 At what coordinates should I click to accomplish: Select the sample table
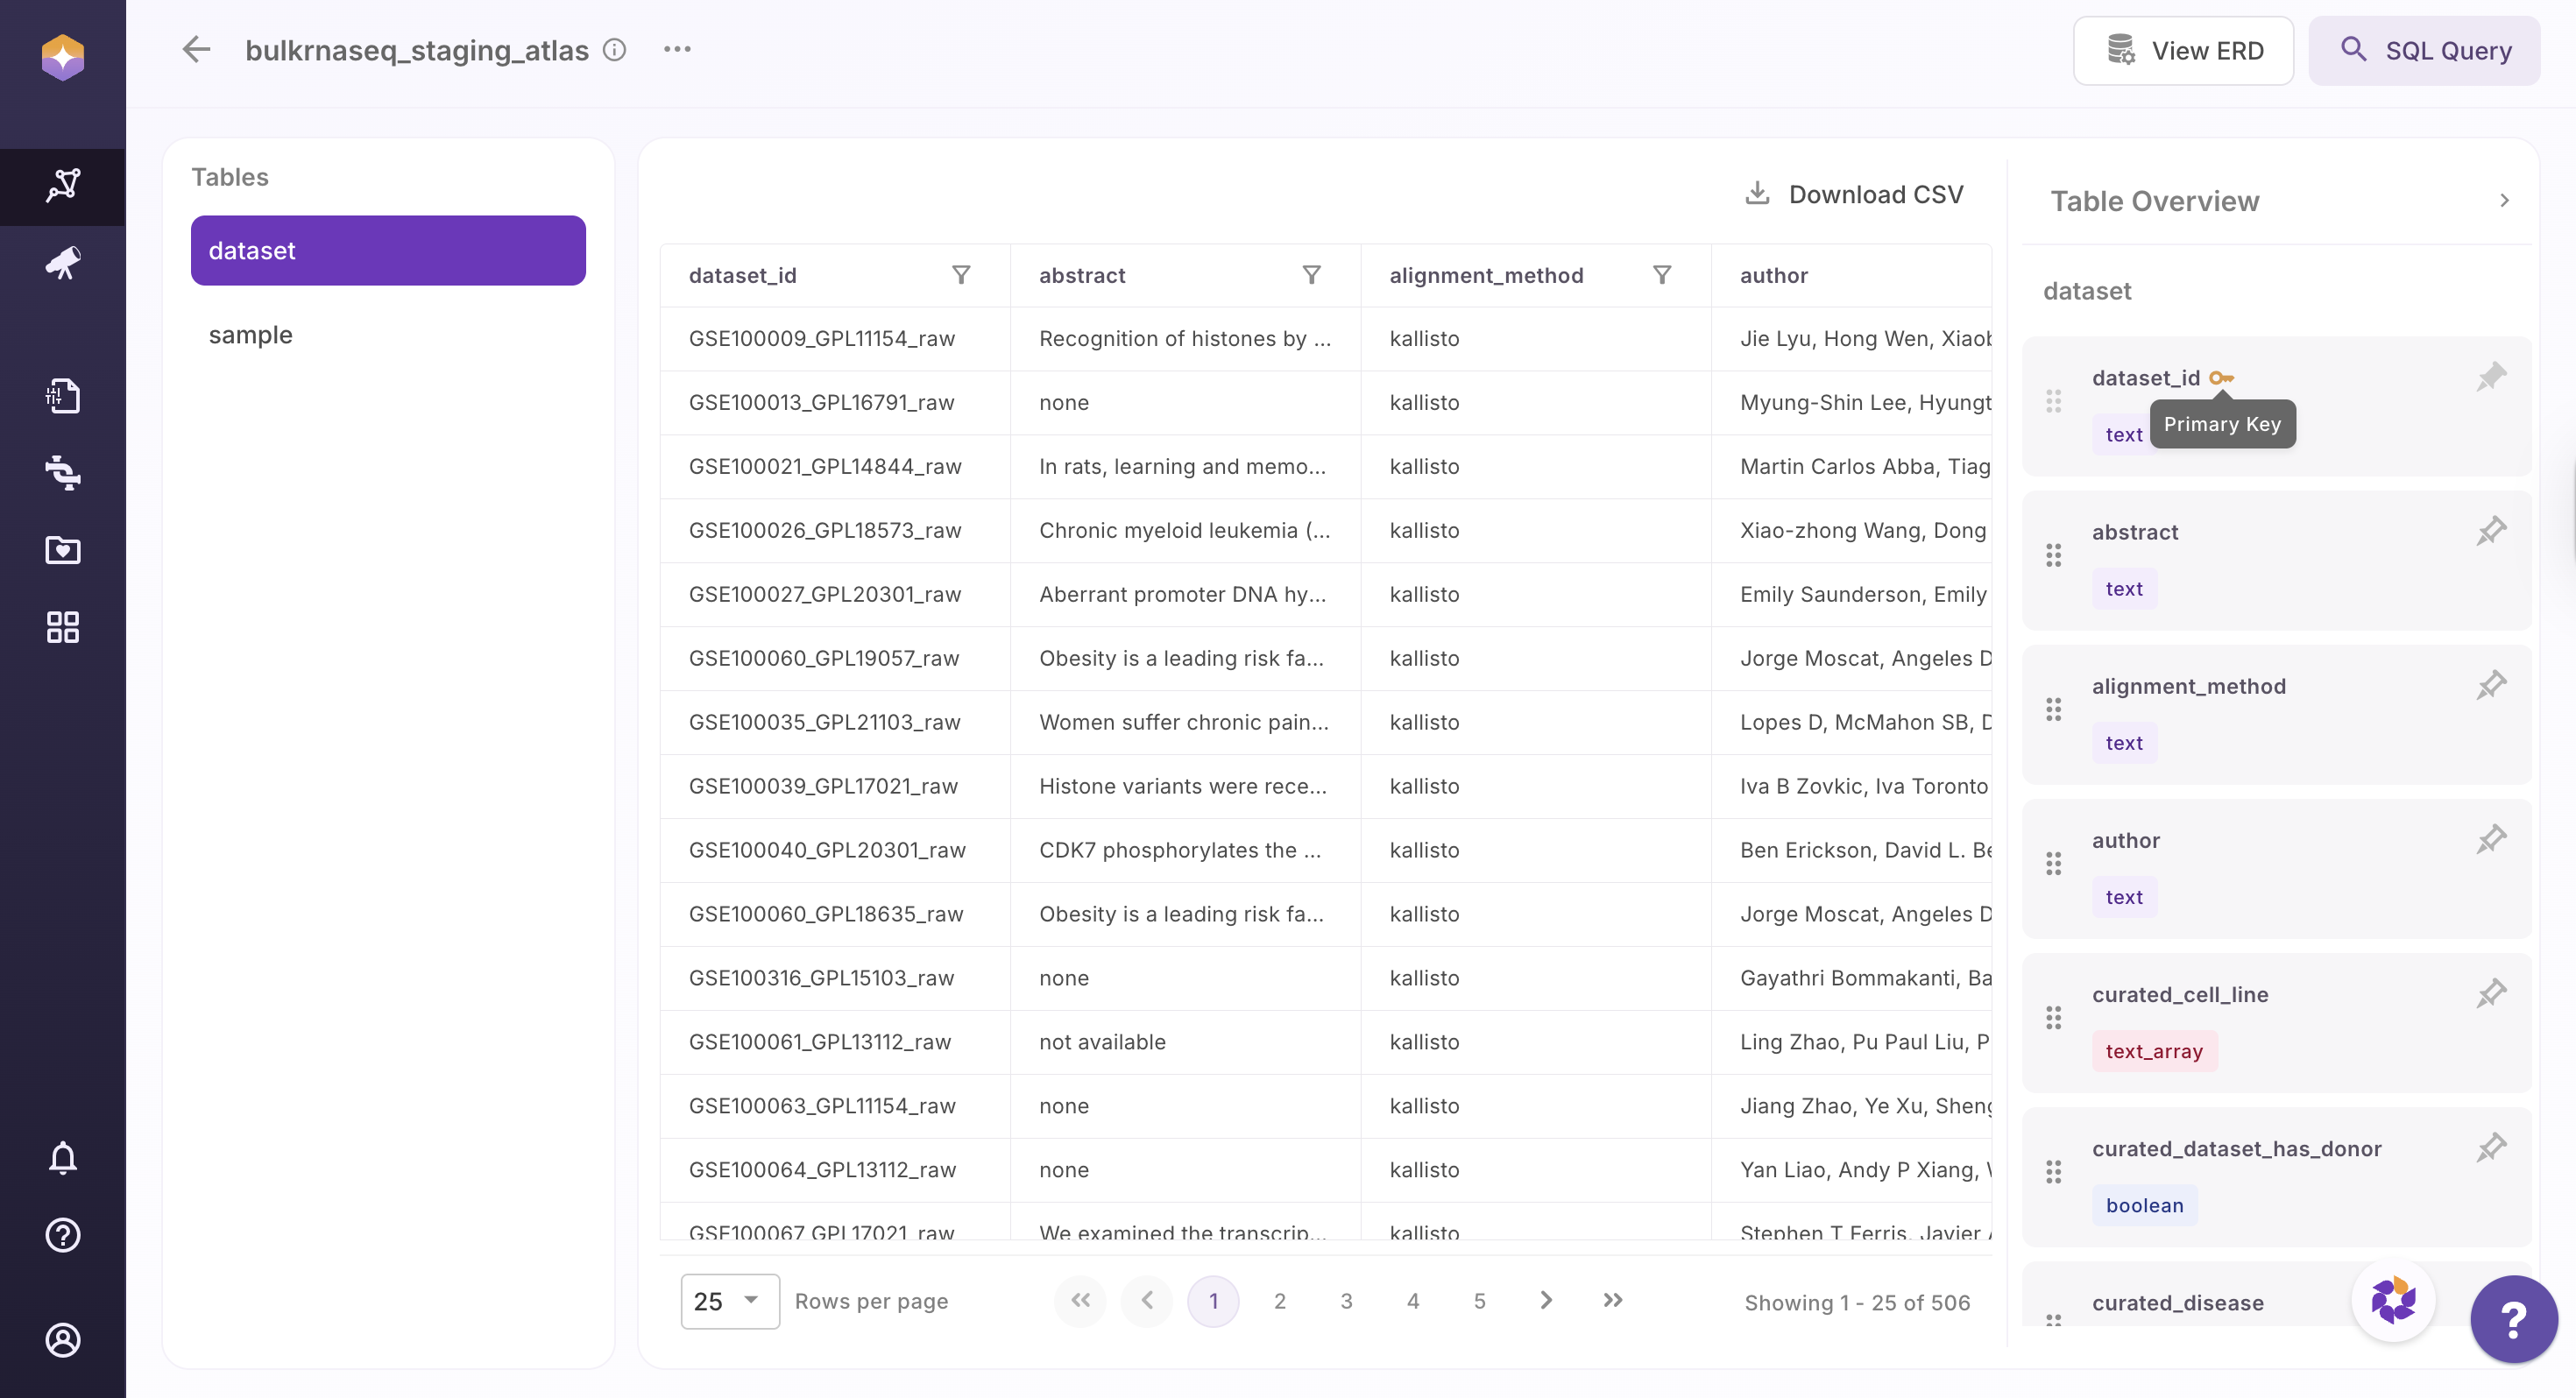point(250,335)
